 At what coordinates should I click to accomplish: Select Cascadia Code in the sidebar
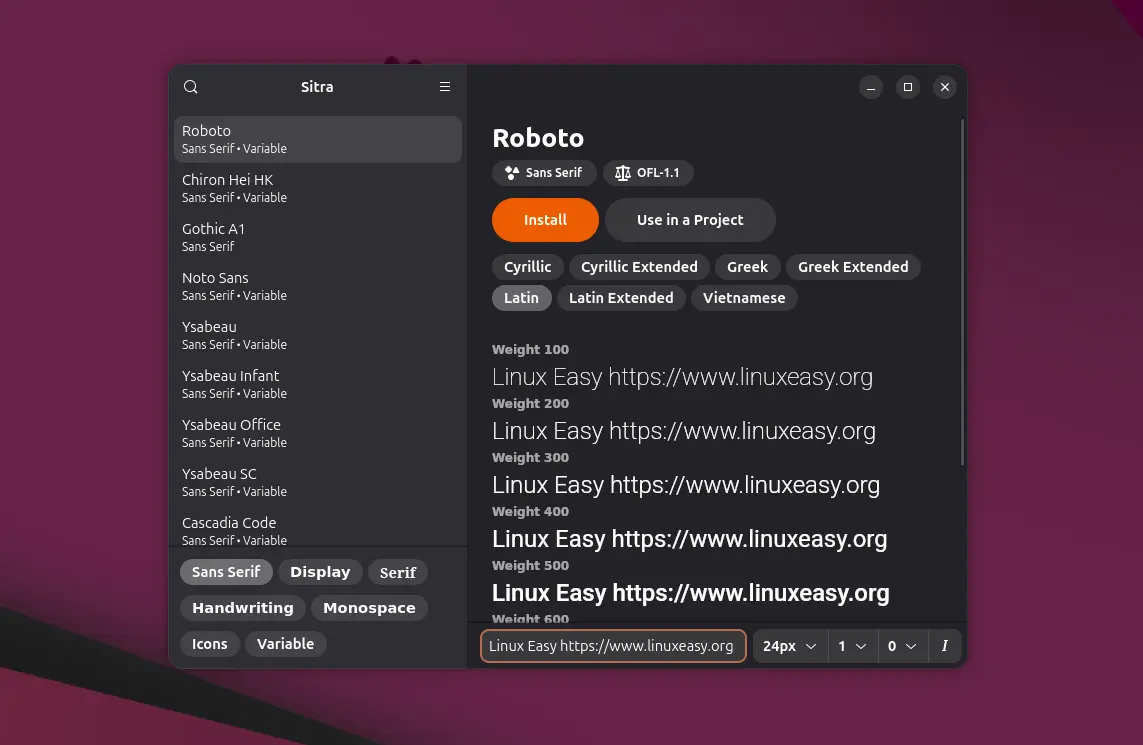[300, 529]
